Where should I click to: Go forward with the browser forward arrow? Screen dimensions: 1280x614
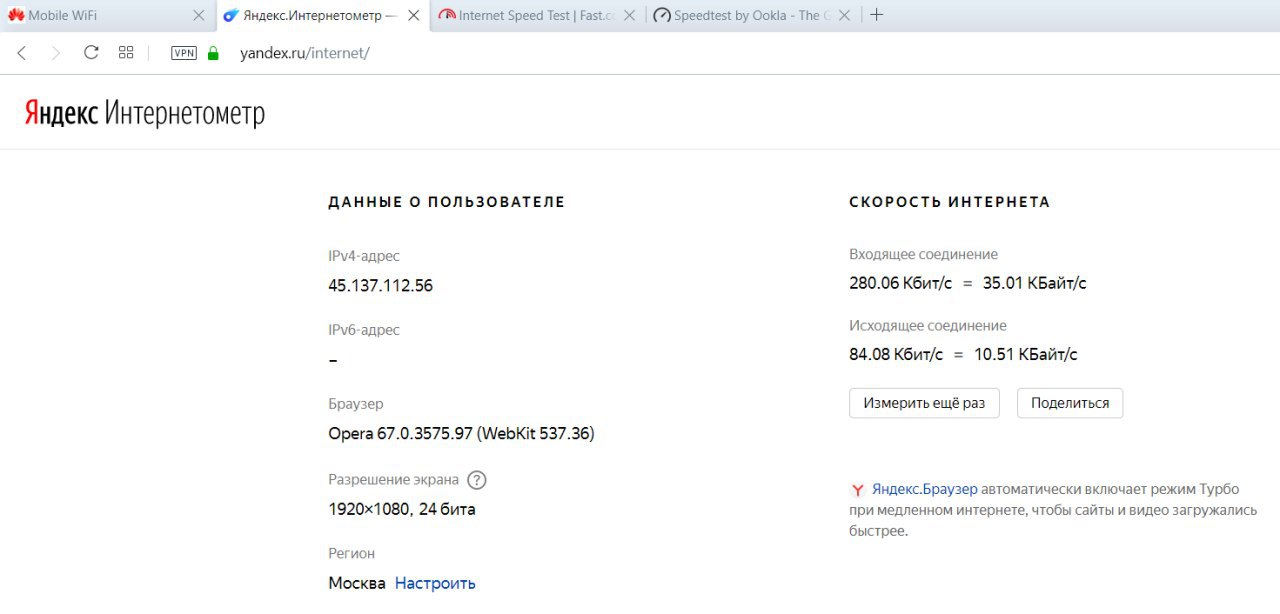(56, 53)
